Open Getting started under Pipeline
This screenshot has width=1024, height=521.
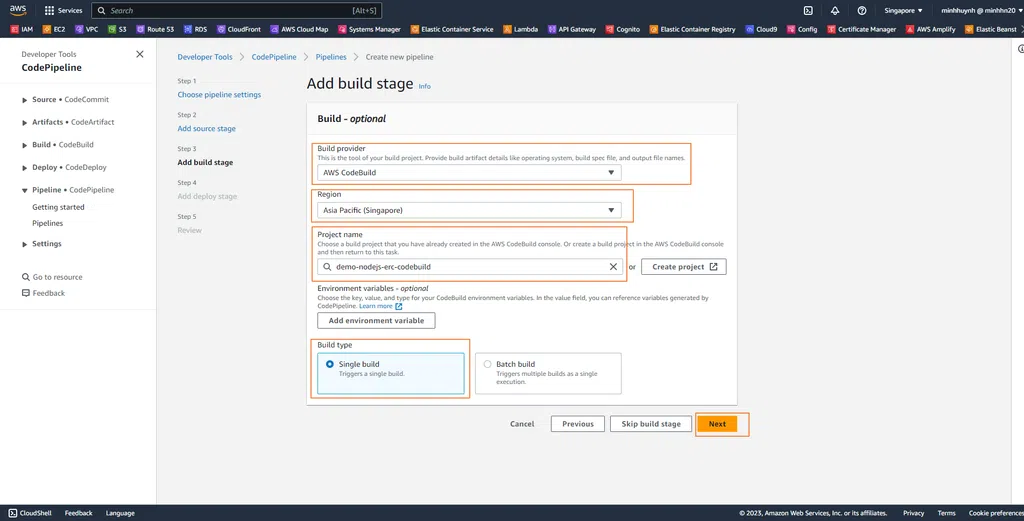(x=58, y=207)
